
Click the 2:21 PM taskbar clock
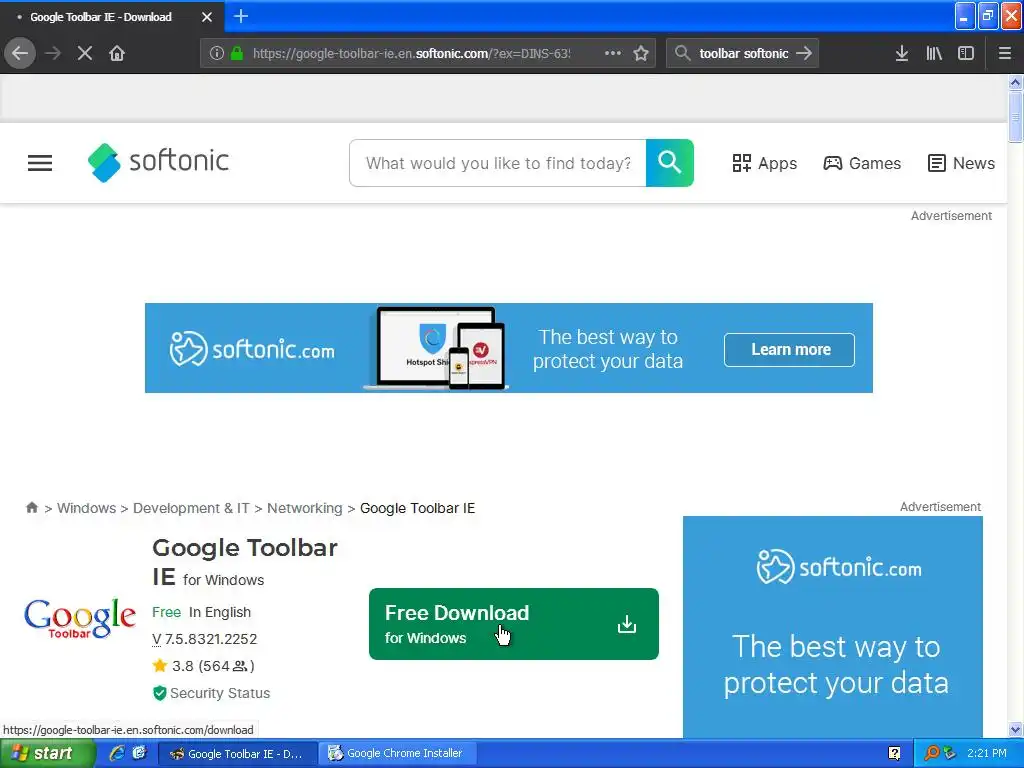pos(986,754)
